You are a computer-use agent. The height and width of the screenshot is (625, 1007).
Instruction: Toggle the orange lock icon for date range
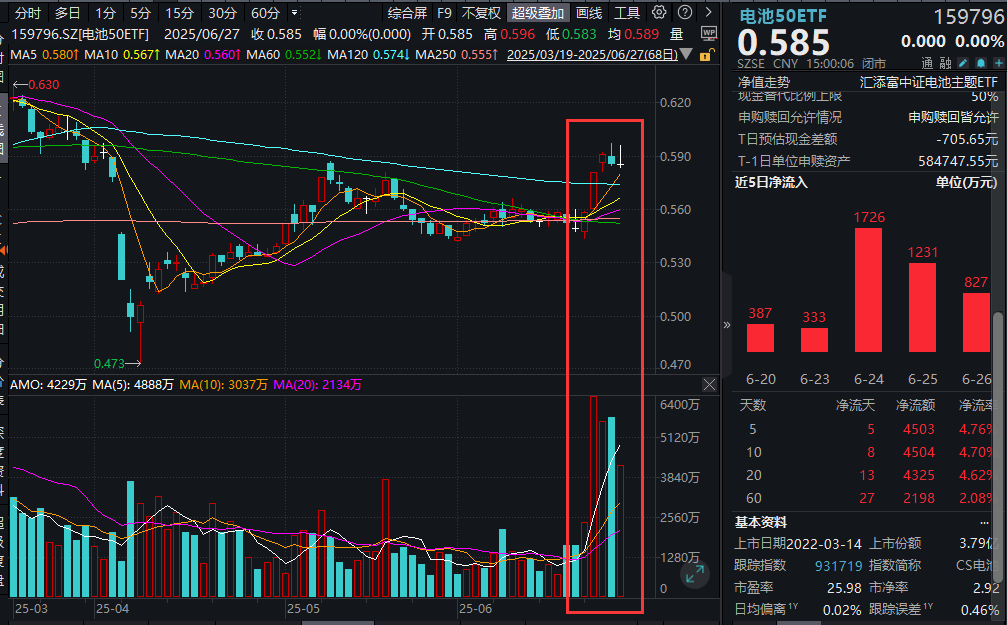705,55
